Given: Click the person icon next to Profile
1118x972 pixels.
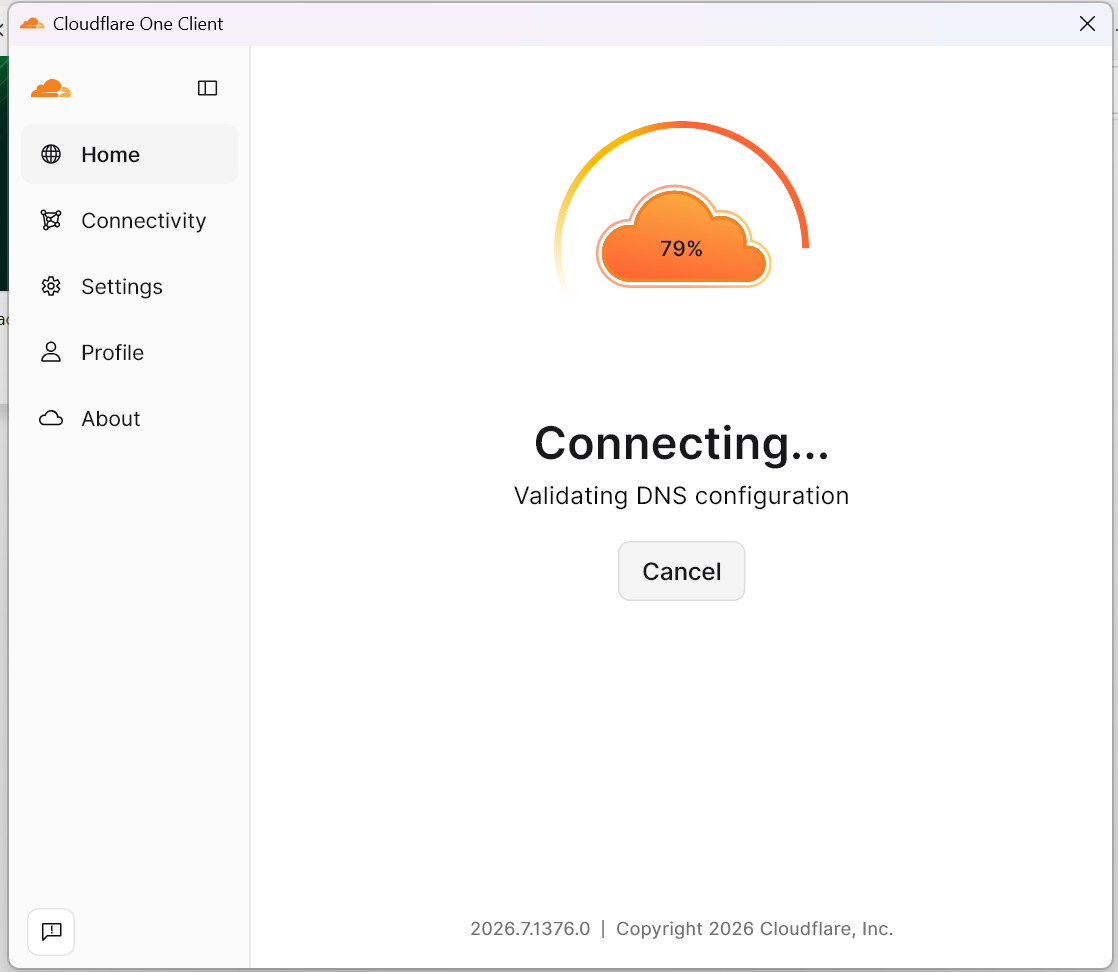Looking at the screenshot, I should (x=51, y=352).
